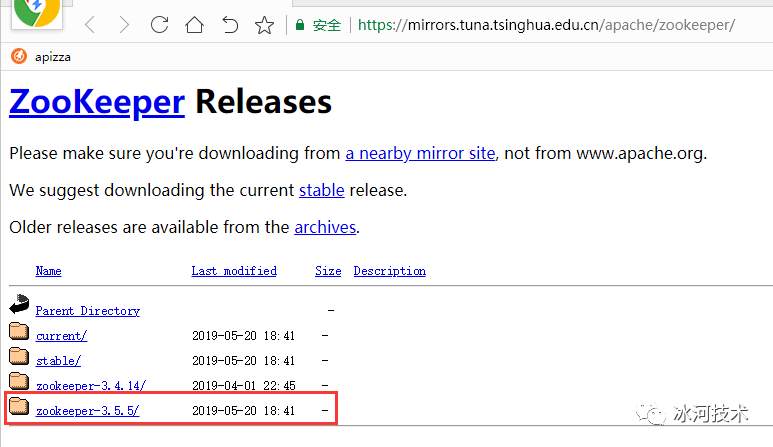Bookmark page with the star icon
Screen dimensions: 773x447
(x=264, y=25)
